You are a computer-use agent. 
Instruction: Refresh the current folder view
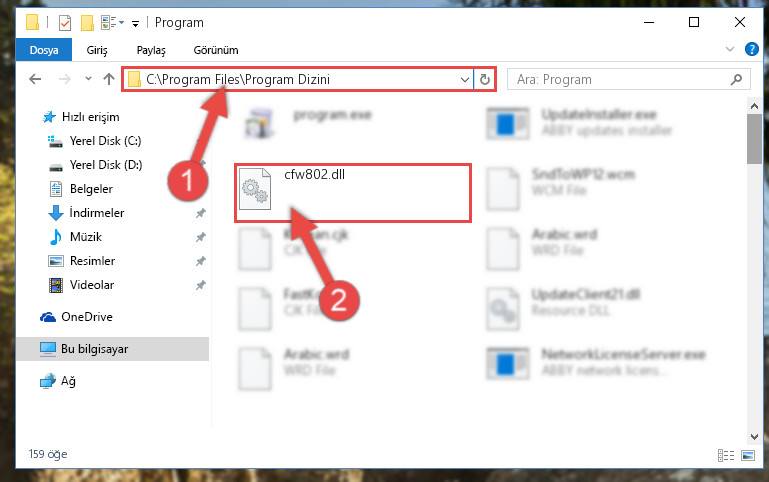coord(485,79)
